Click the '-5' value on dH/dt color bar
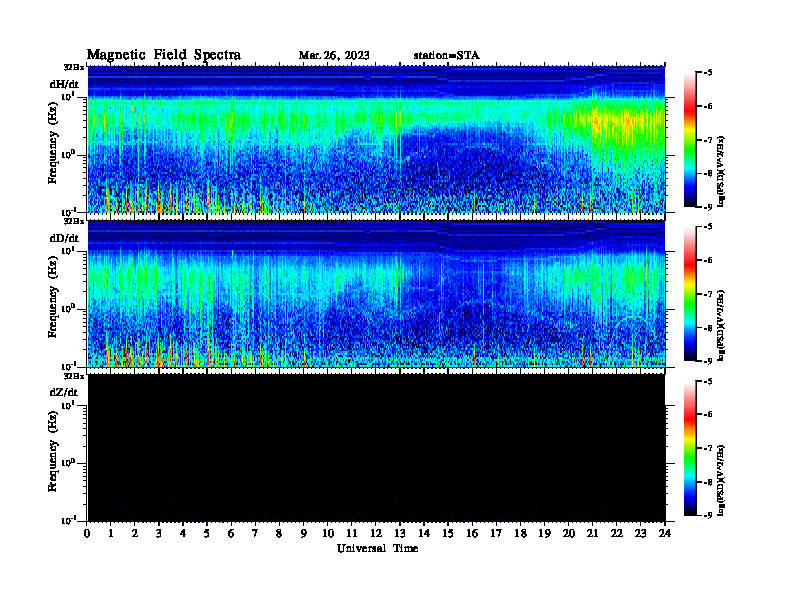This screenshot has width=792, height=612. [708, 73]
